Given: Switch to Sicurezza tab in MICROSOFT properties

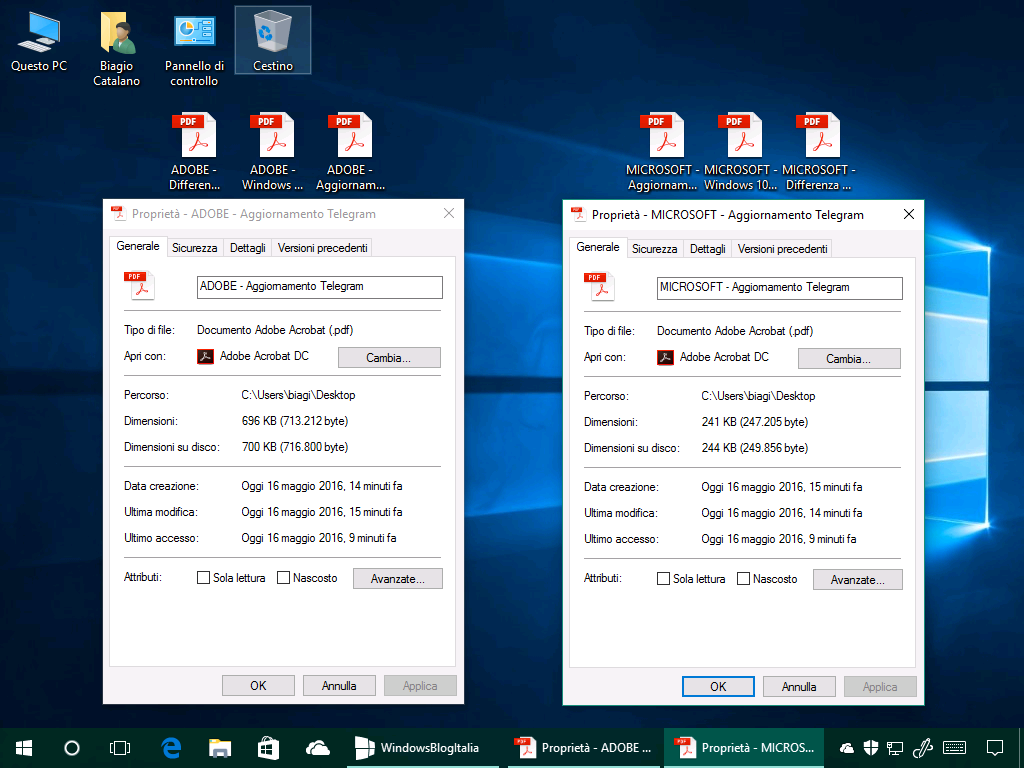Looking at the screenshot, I should (x=654, y=249).
